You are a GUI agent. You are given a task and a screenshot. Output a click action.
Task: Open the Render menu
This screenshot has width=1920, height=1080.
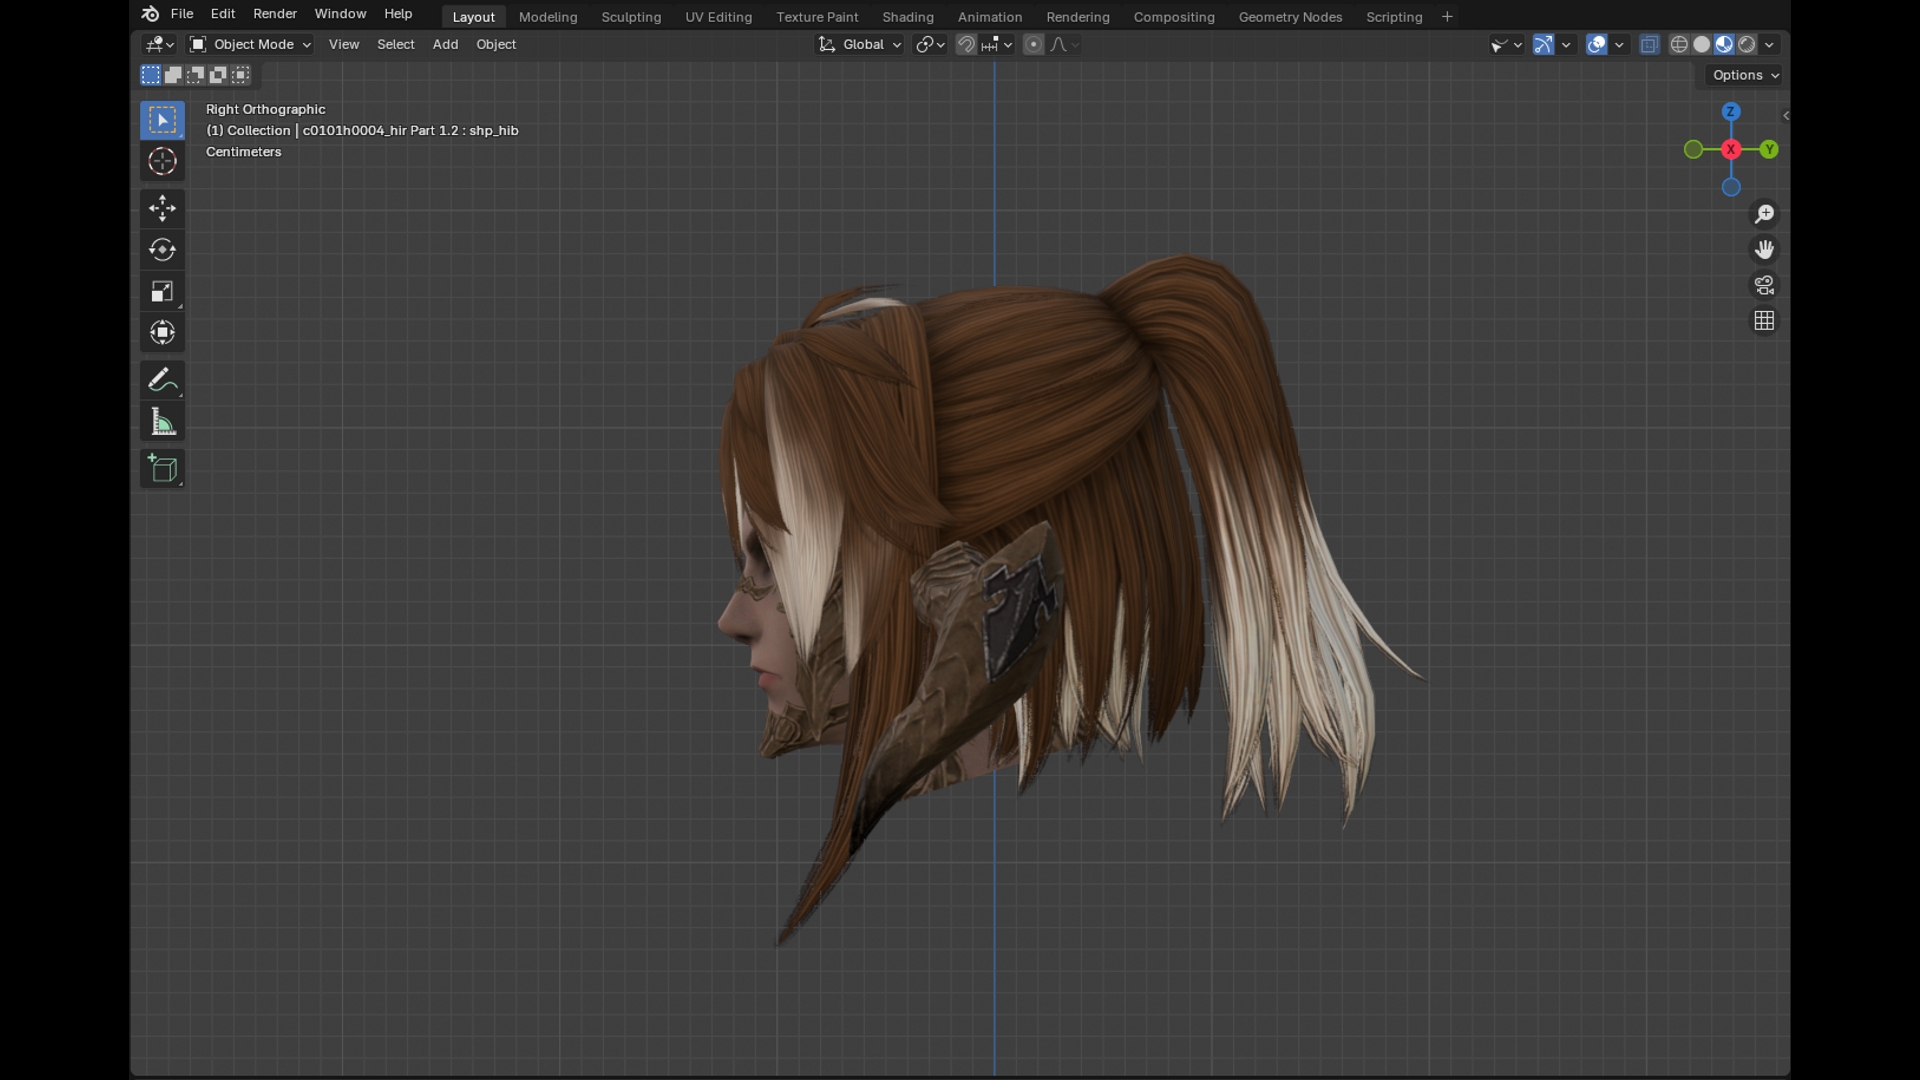point(275,14)
